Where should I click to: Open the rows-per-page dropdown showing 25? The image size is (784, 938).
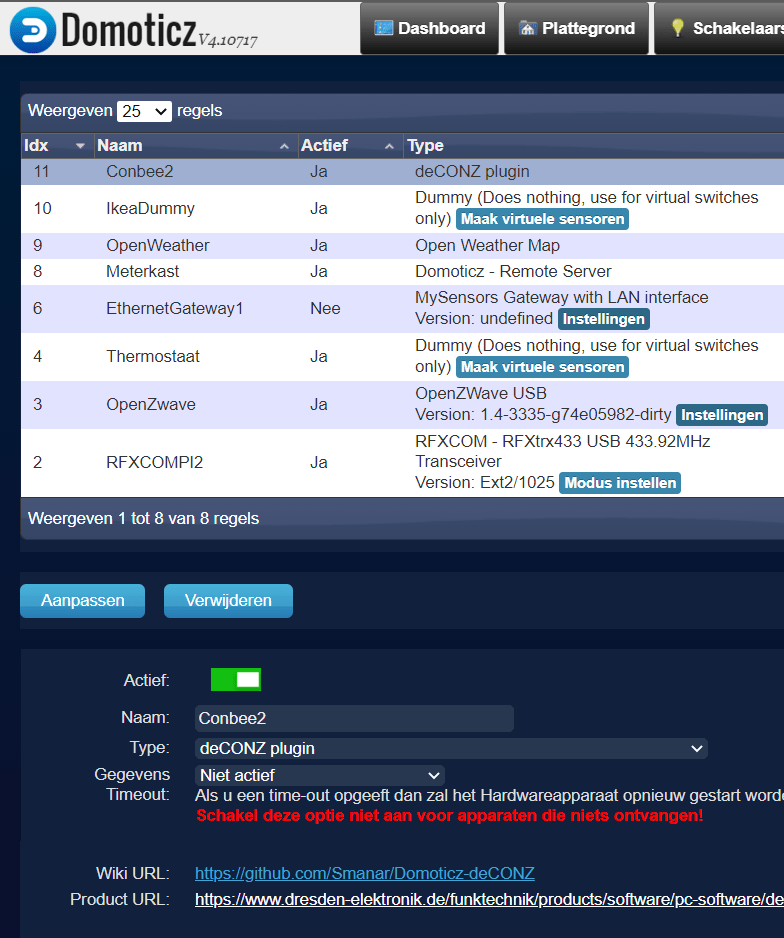(x=144, y=111)
